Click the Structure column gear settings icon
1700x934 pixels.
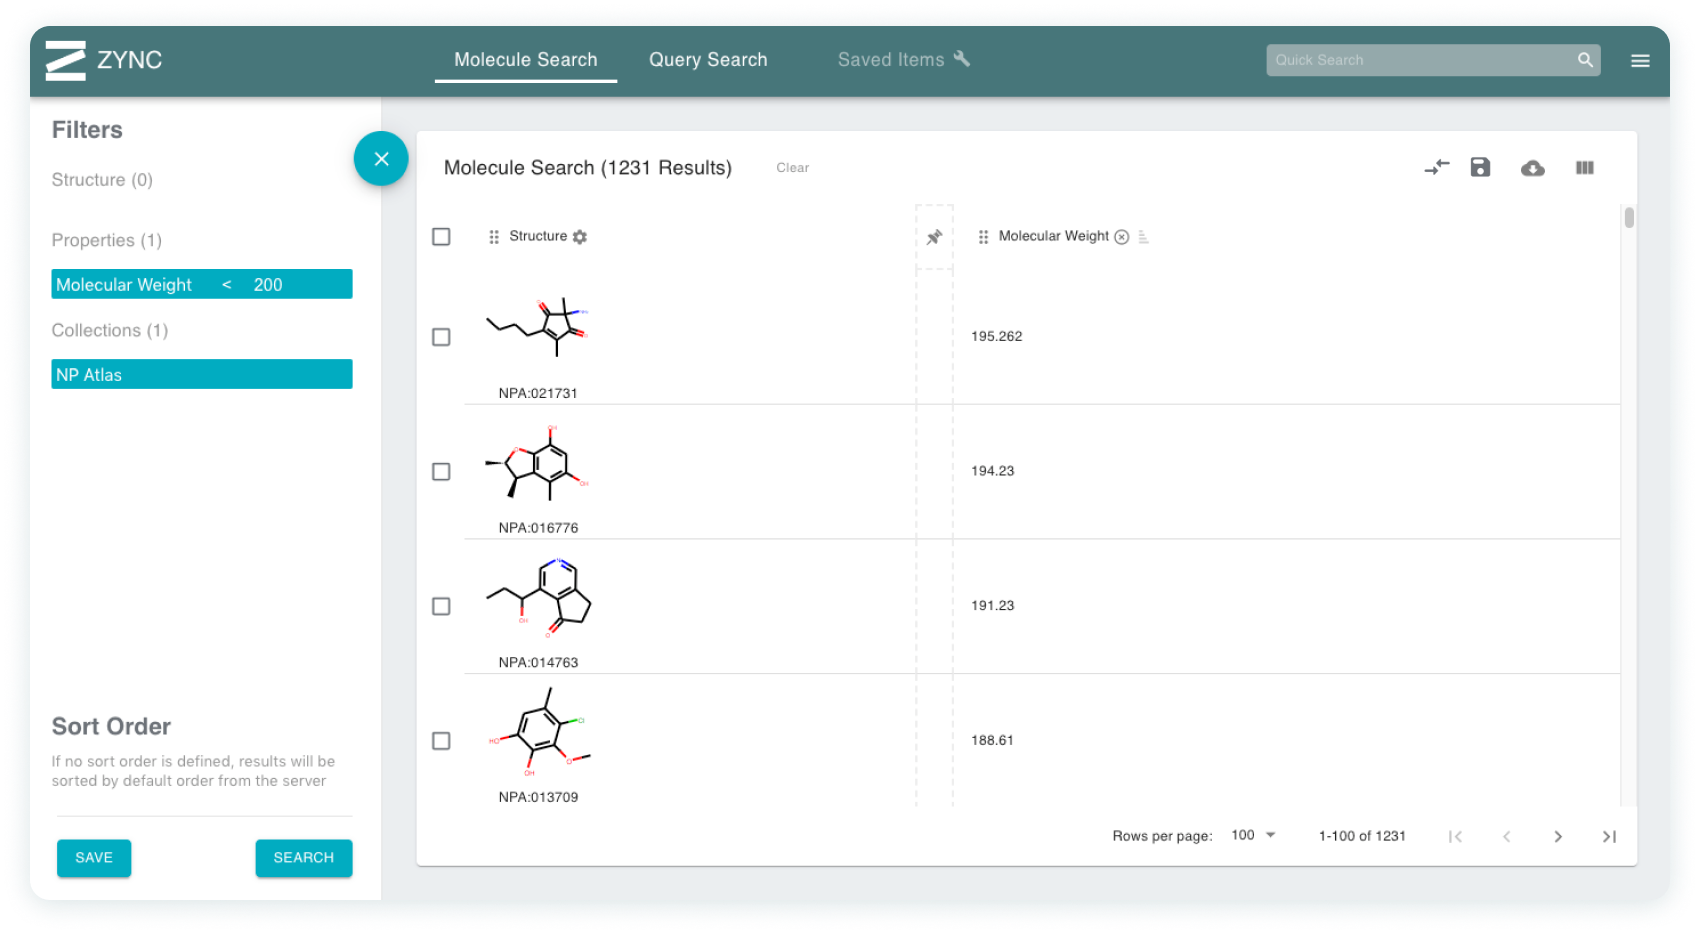580,237
